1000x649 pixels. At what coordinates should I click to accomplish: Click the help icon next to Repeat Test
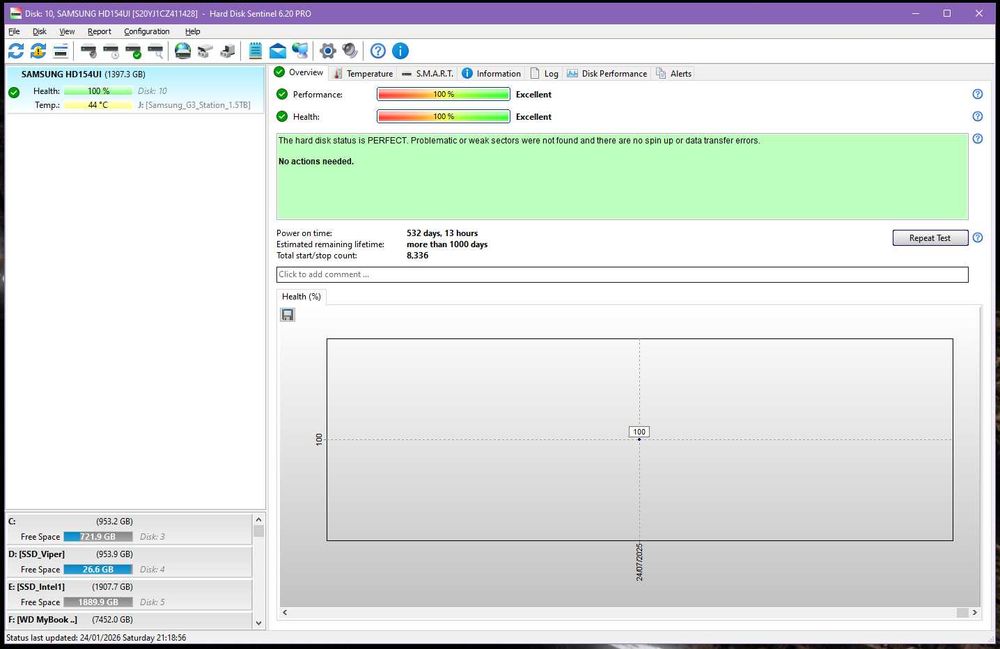click(x=978, y=238)
